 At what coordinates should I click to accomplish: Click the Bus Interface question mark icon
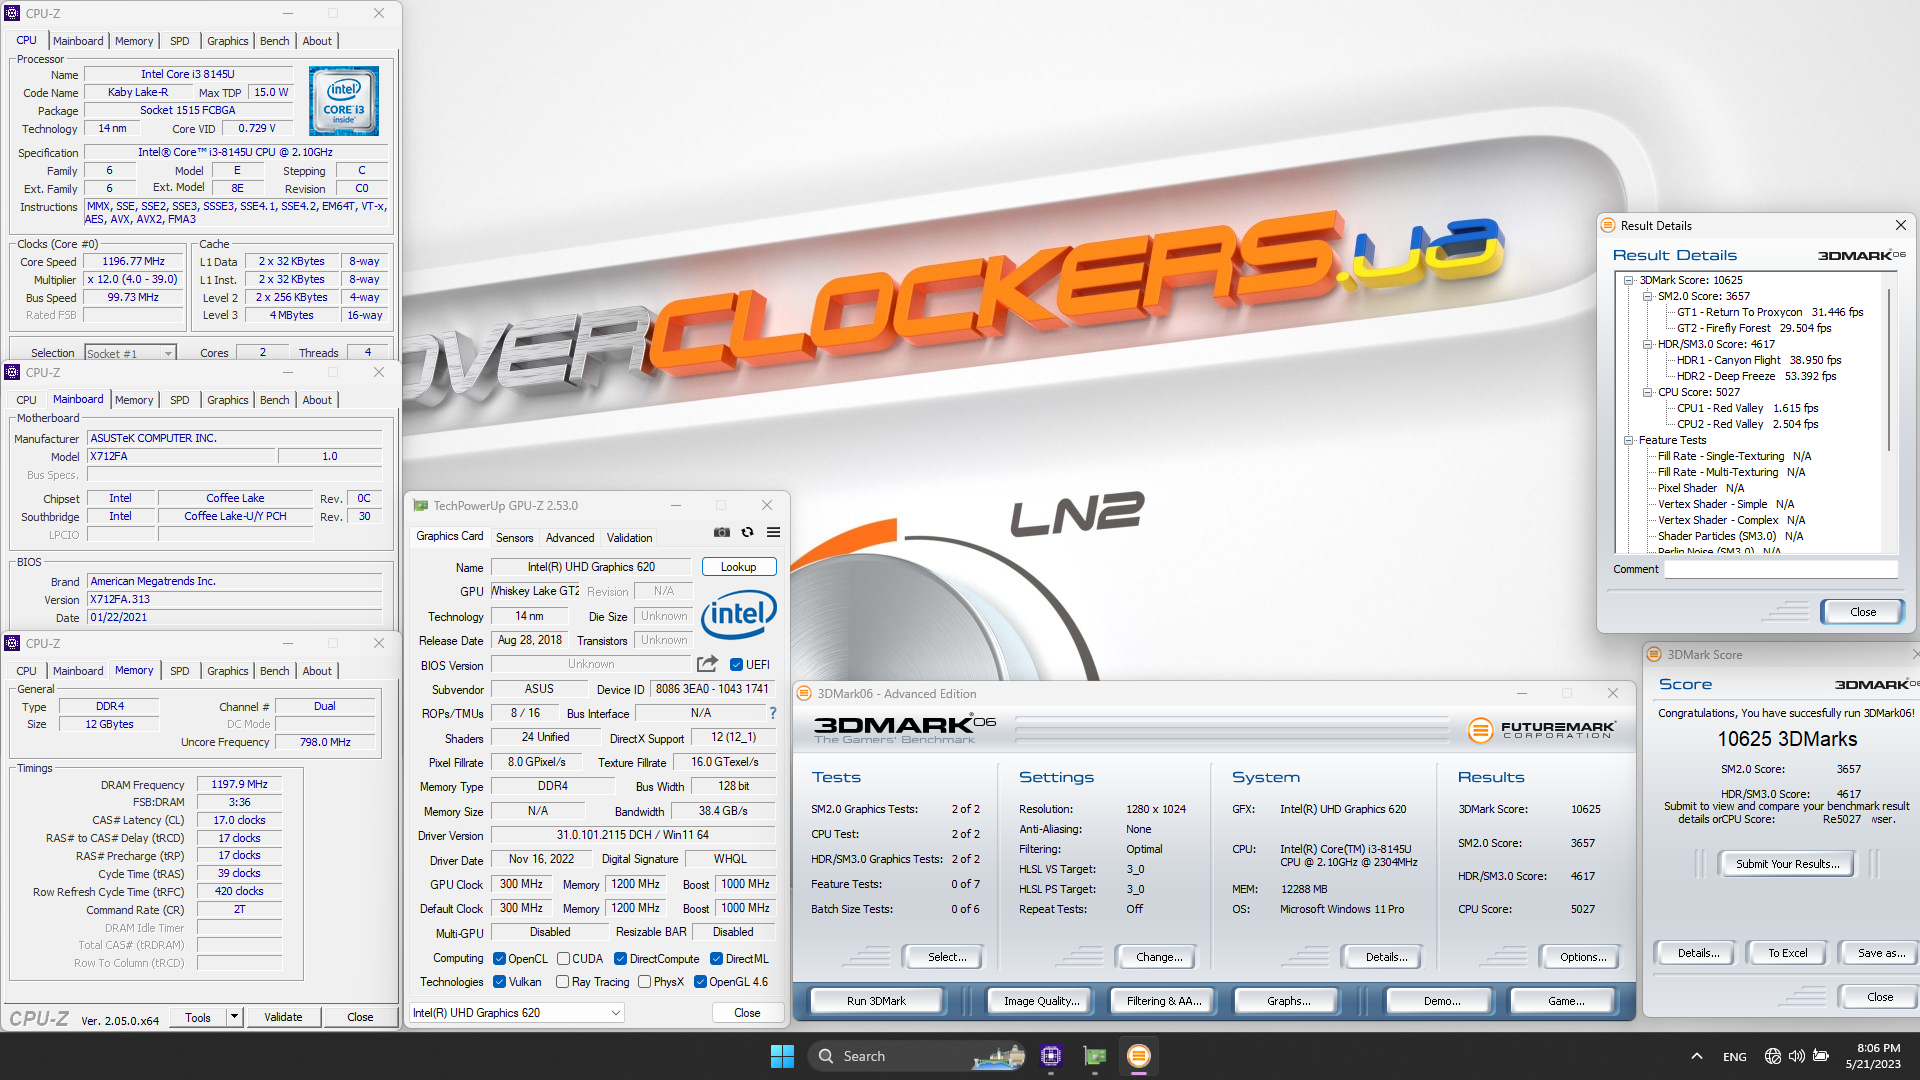[772, 713]
